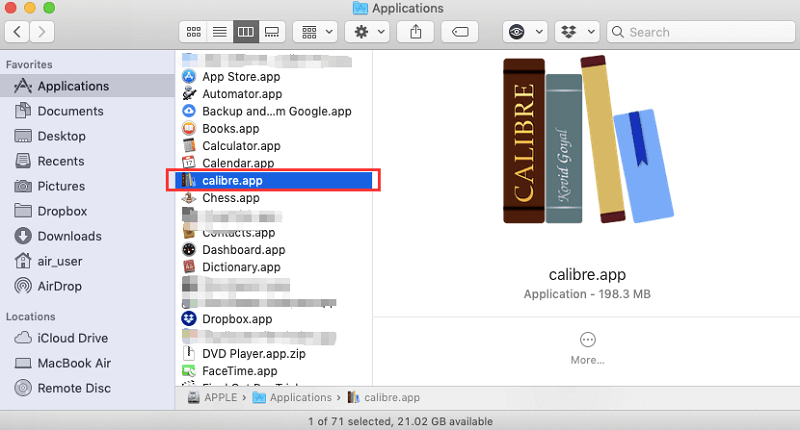The image size is (800, 430).
Task: Open the eye Quick Look dropdown
Action: (525, 32)
